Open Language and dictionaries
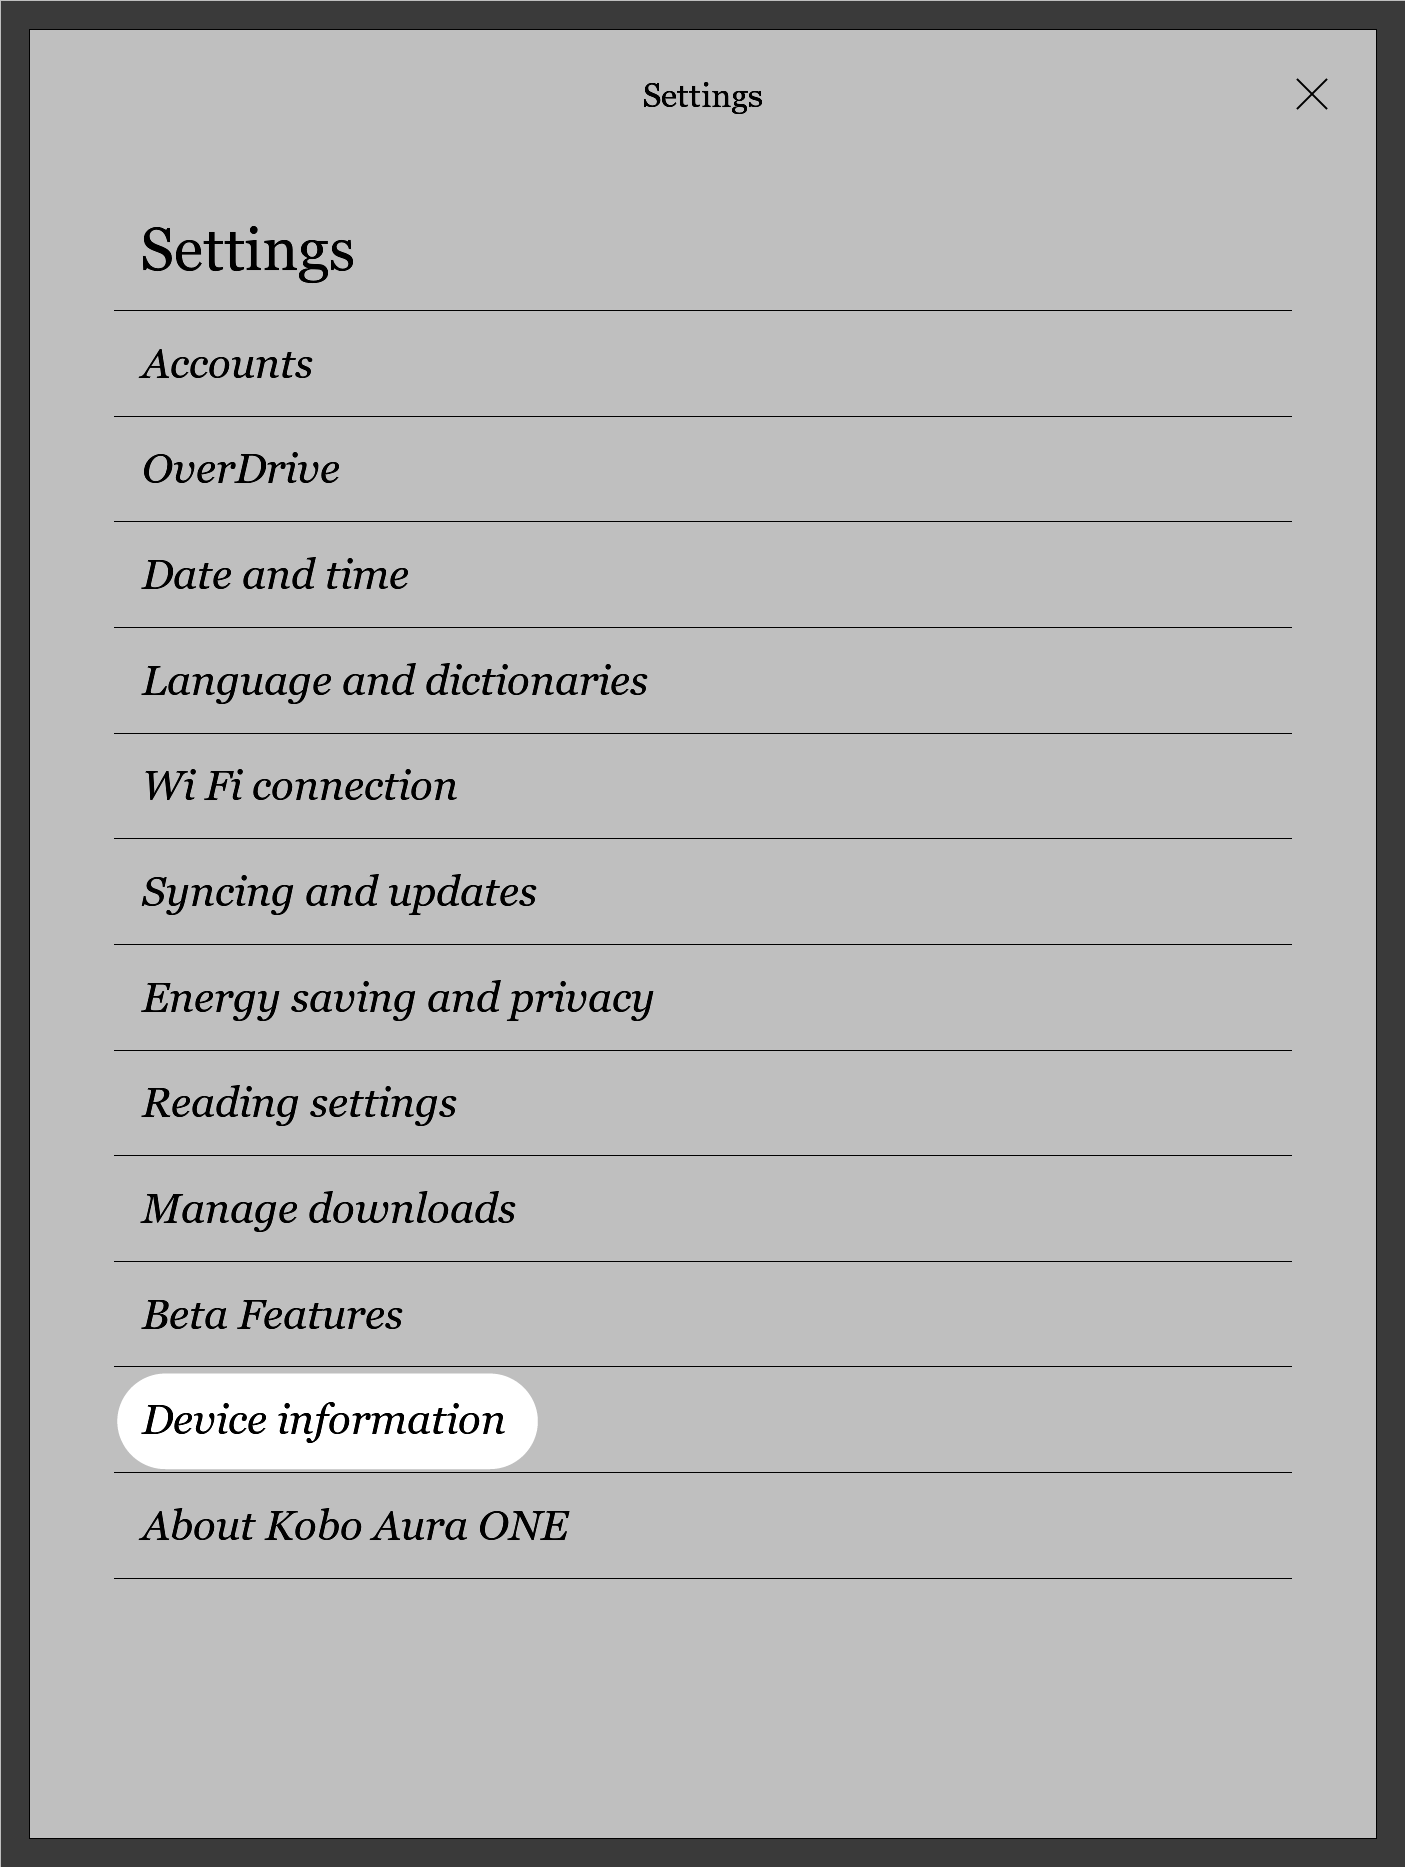This screenshot has height=1867, width=1405. [394, 681]
